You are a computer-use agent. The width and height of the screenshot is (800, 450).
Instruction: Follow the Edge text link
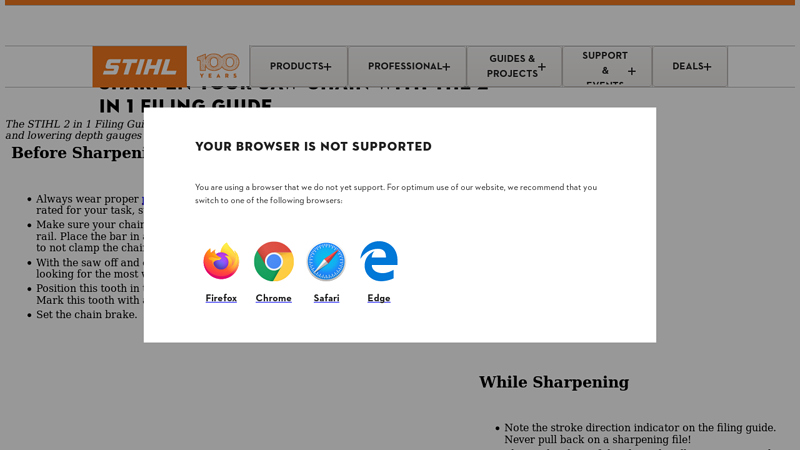(x=379, y=298)
